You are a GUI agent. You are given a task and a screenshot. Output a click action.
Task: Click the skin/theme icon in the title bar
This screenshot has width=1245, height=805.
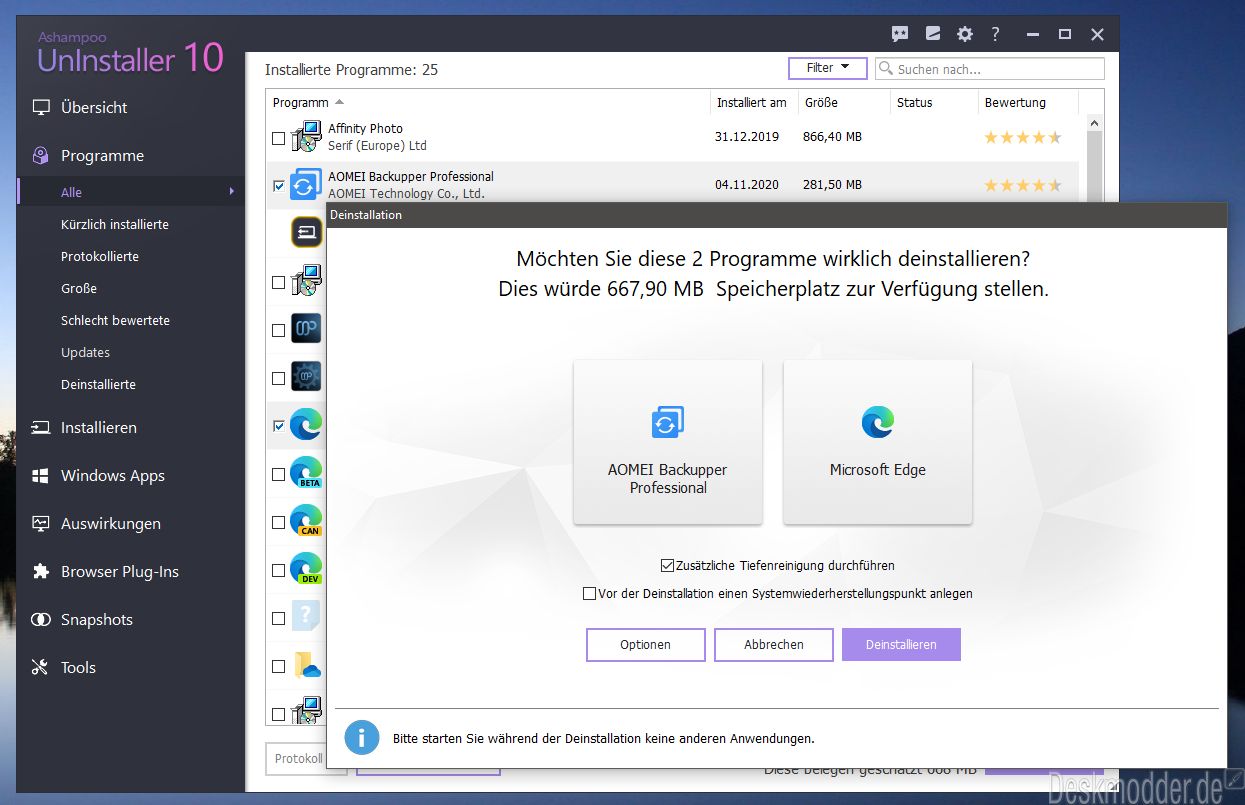933,34
